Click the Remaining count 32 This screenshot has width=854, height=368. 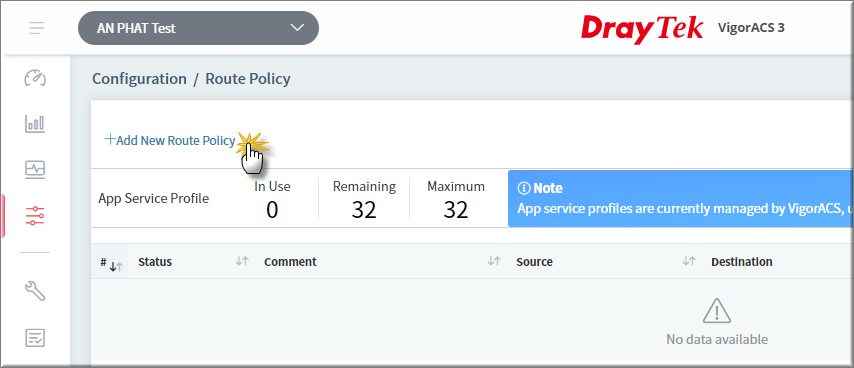pos(364,210)
